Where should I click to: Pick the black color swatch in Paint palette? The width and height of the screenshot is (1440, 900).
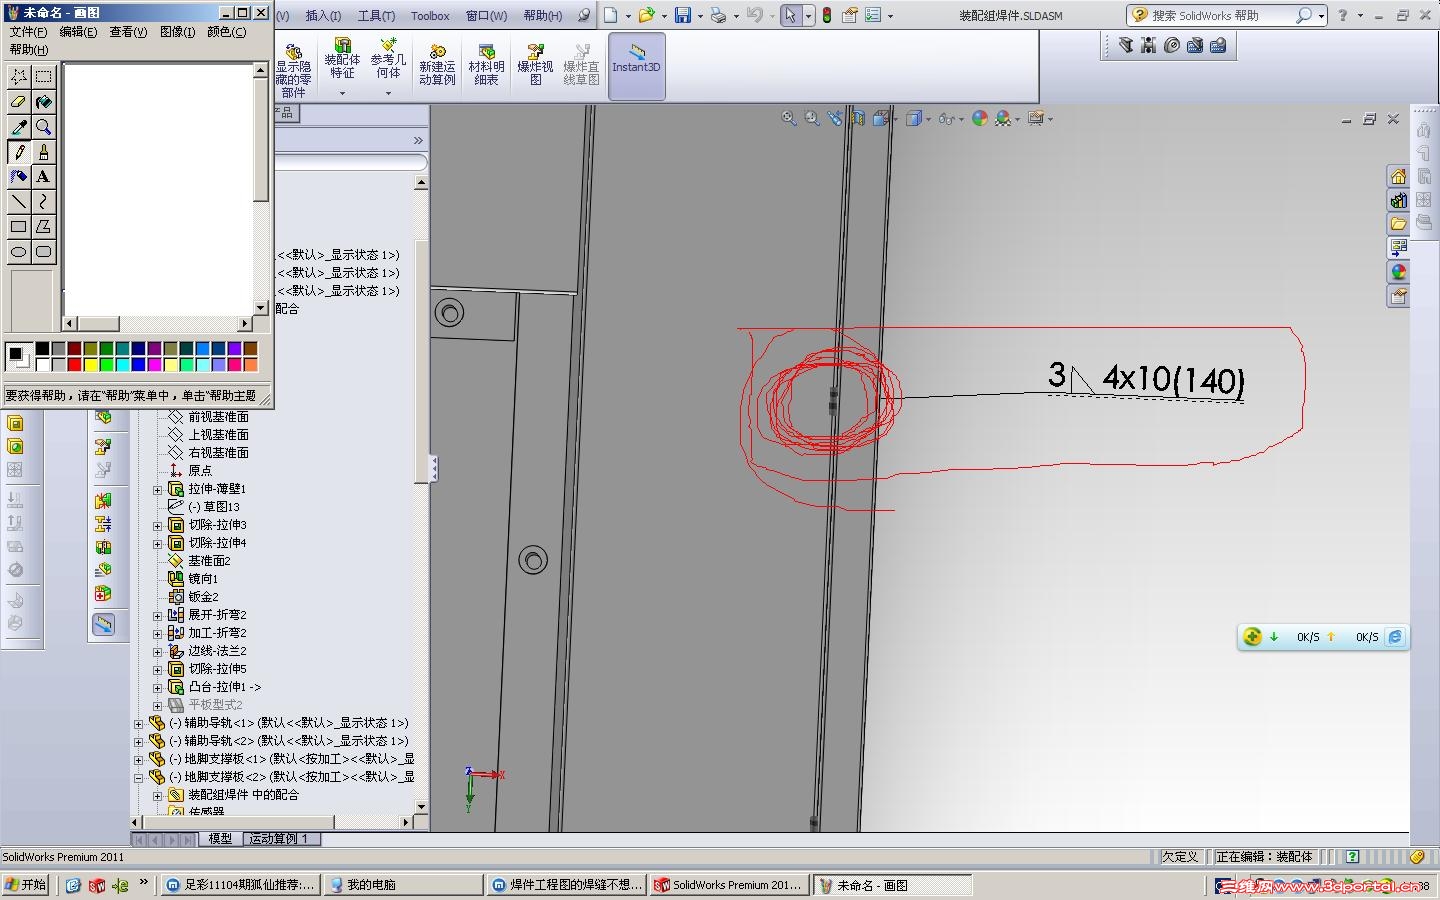[x=42, y=348]
